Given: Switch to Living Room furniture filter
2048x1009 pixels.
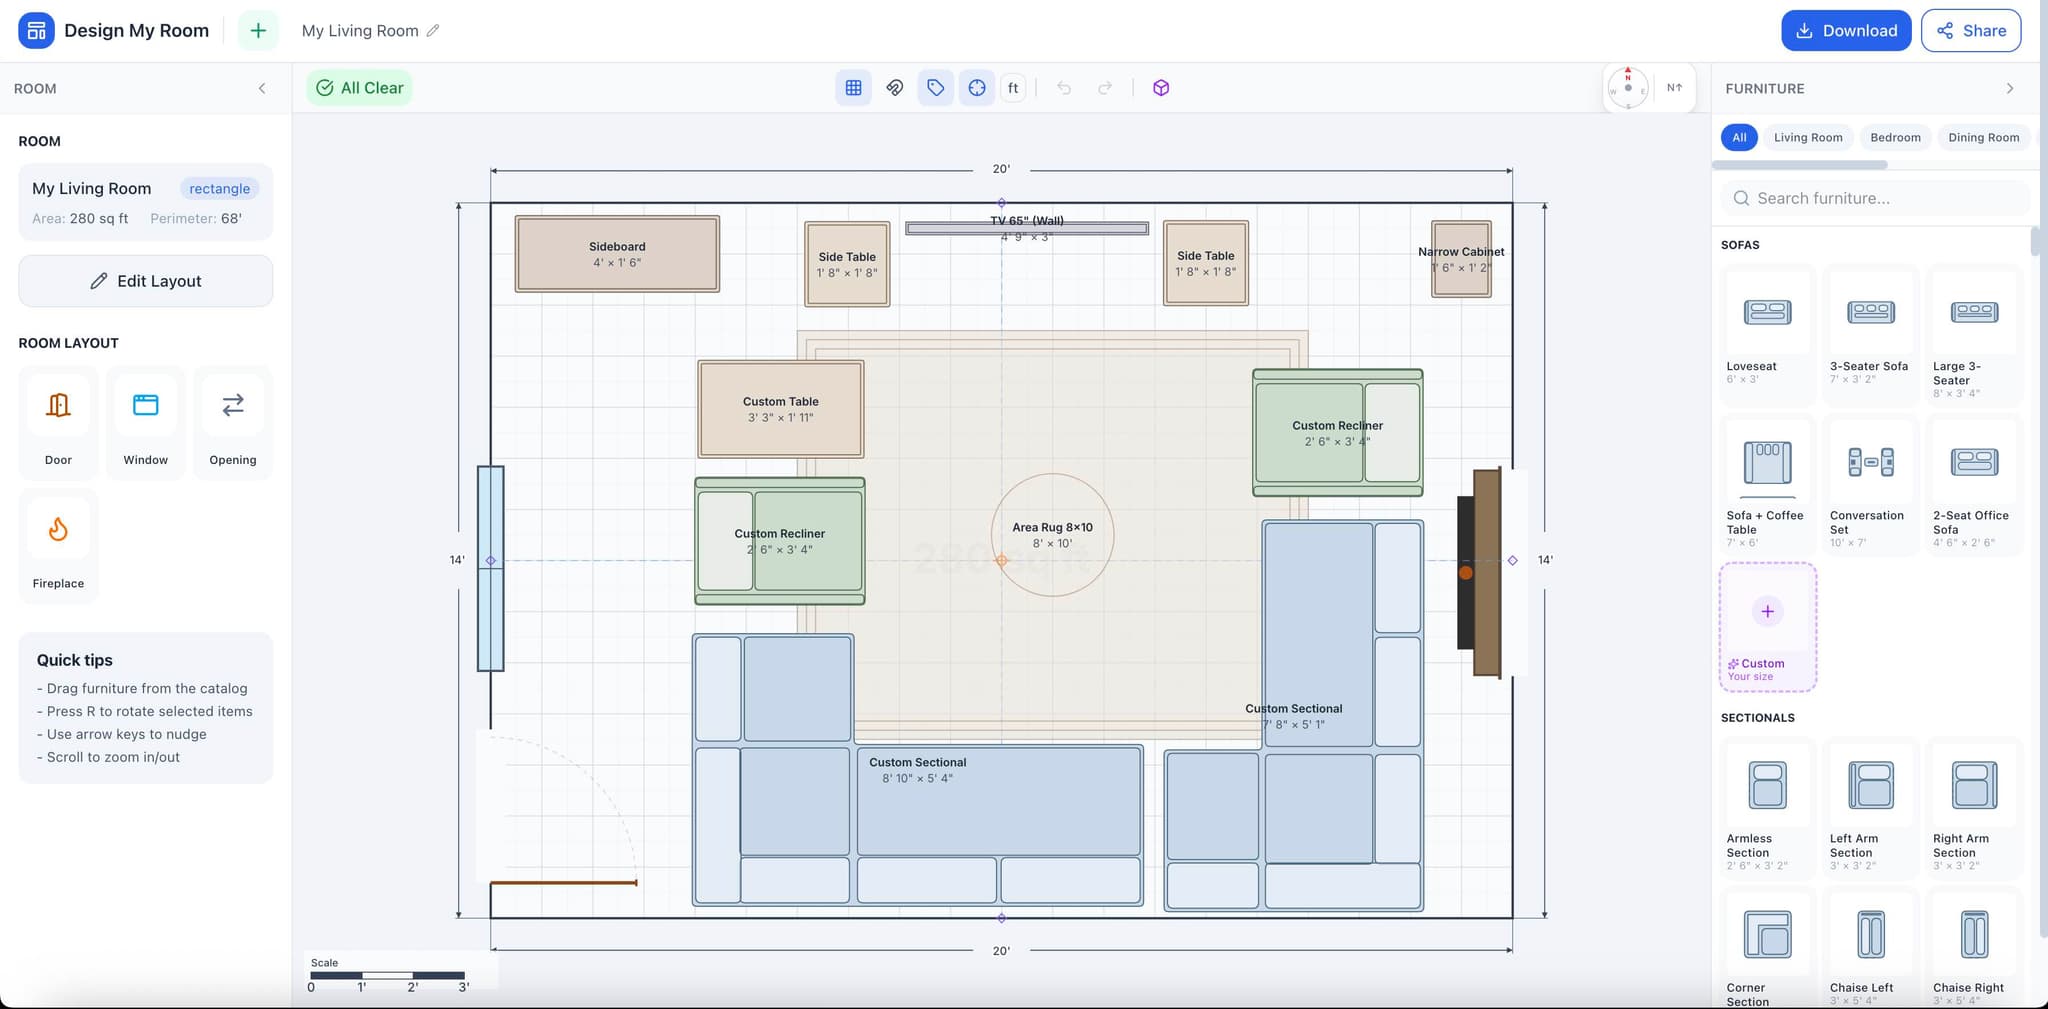Looking at the screenshot, I should point(1808,137).
